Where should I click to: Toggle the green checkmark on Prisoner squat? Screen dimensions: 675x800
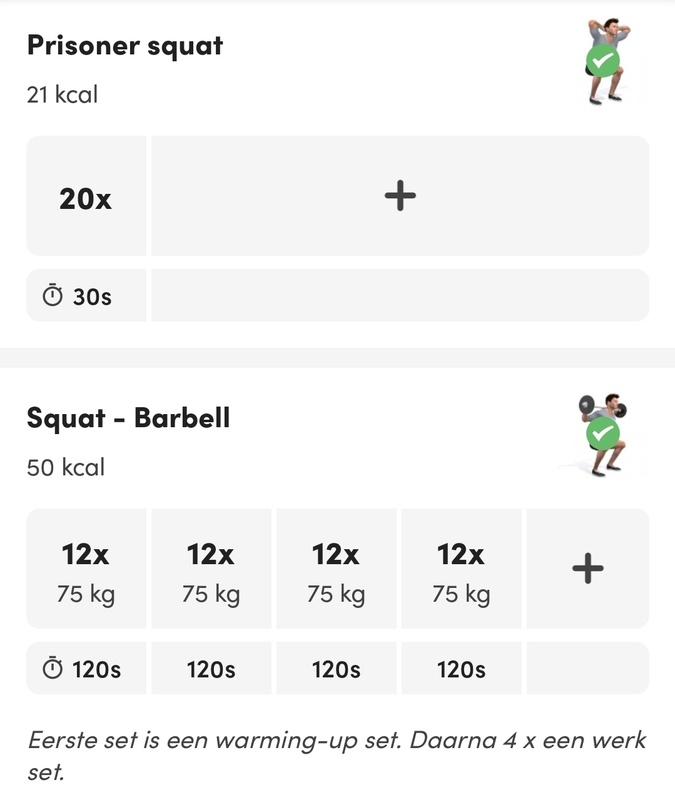(x=602, y=62)
